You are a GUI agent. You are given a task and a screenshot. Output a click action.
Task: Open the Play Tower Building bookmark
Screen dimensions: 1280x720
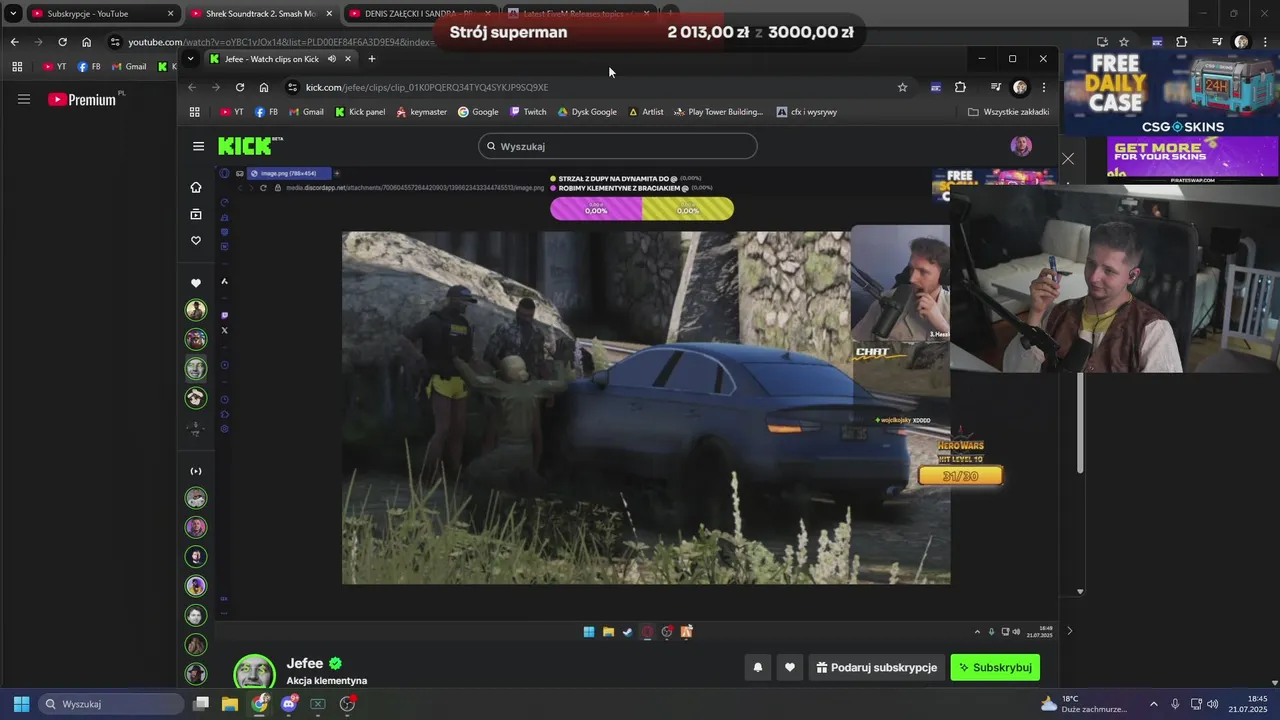point(718,112)
